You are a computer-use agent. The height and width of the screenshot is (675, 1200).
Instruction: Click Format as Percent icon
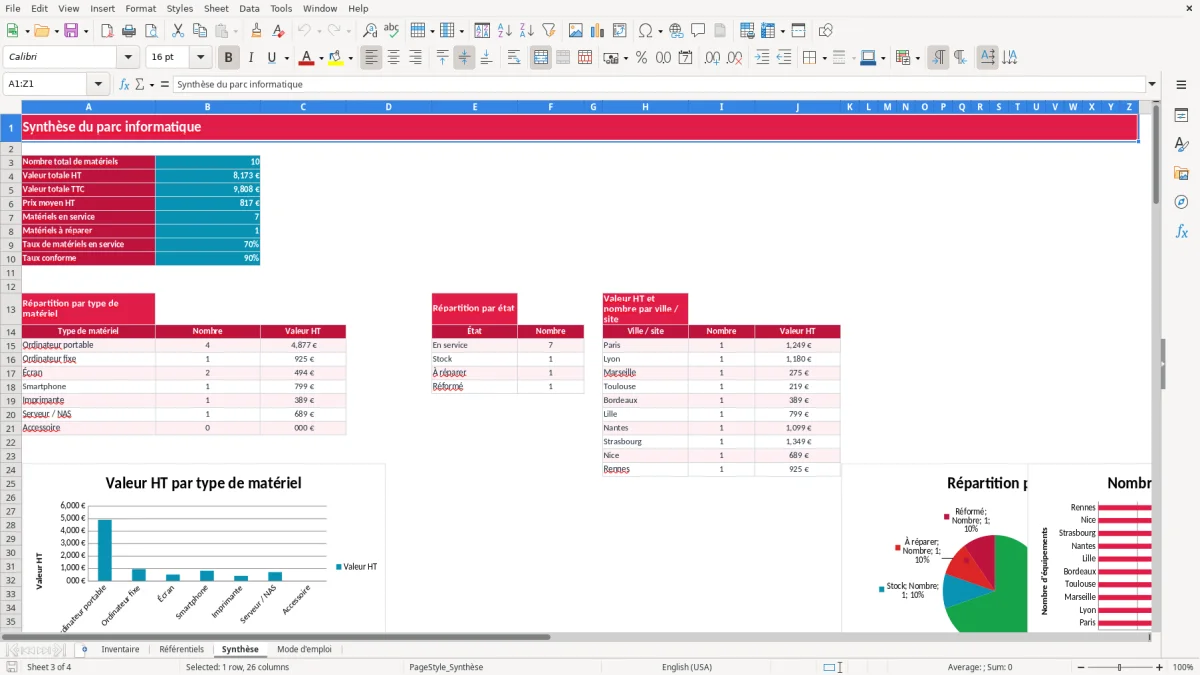(x=642, y=58)
